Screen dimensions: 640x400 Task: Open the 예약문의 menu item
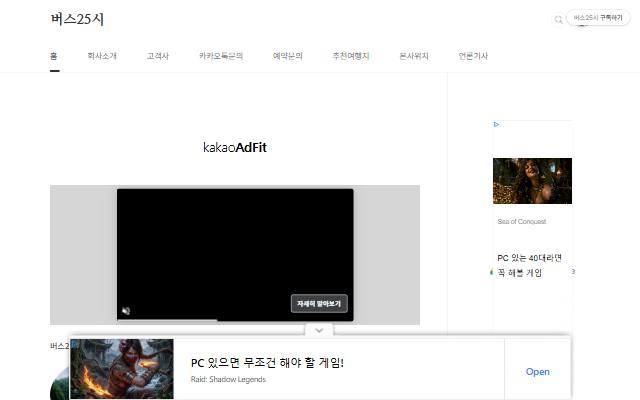pos(288,56)
